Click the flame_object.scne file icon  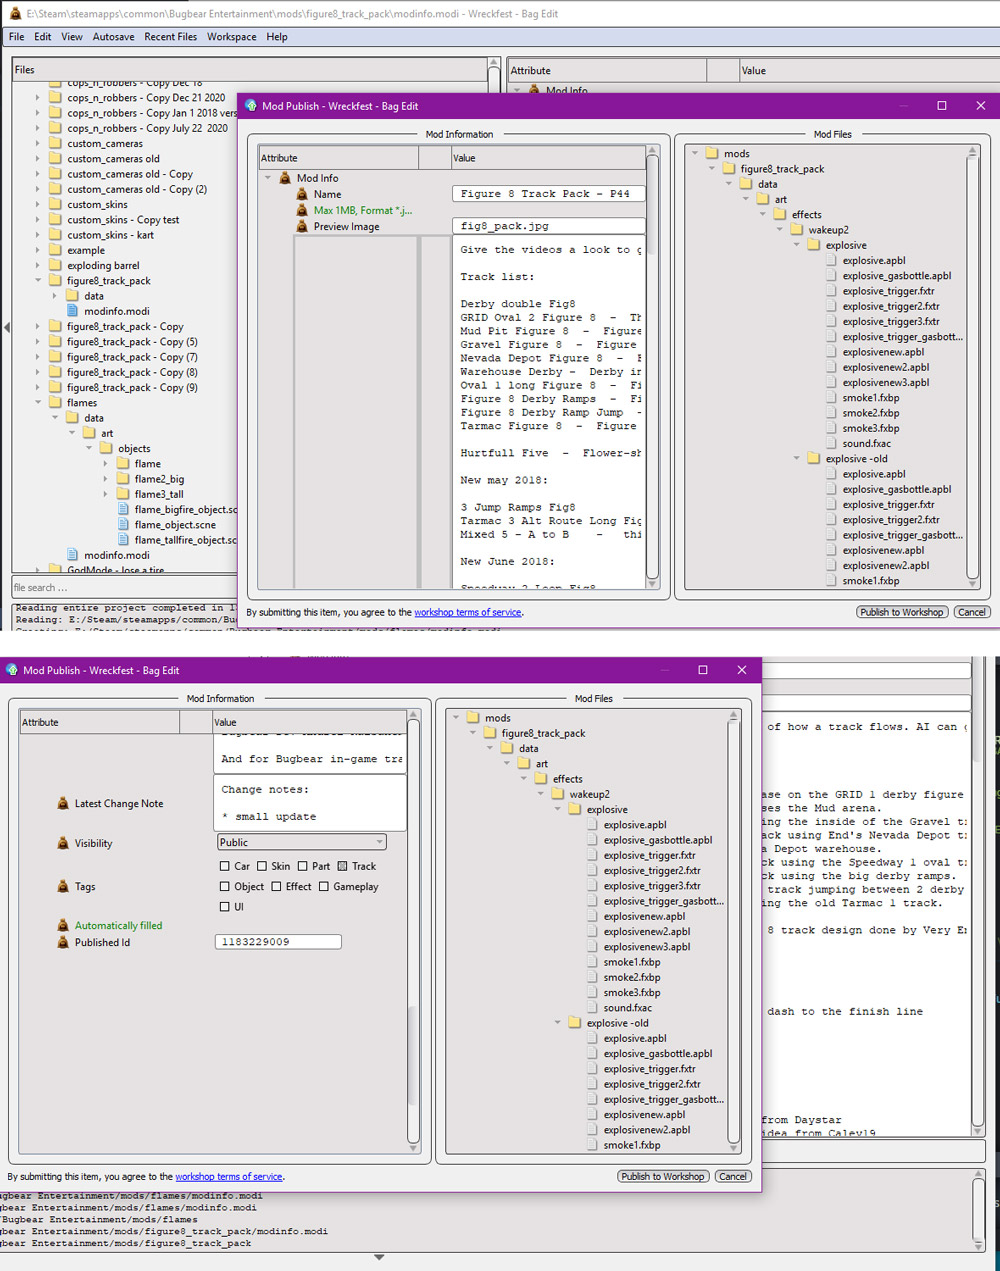tap(124, 525)
